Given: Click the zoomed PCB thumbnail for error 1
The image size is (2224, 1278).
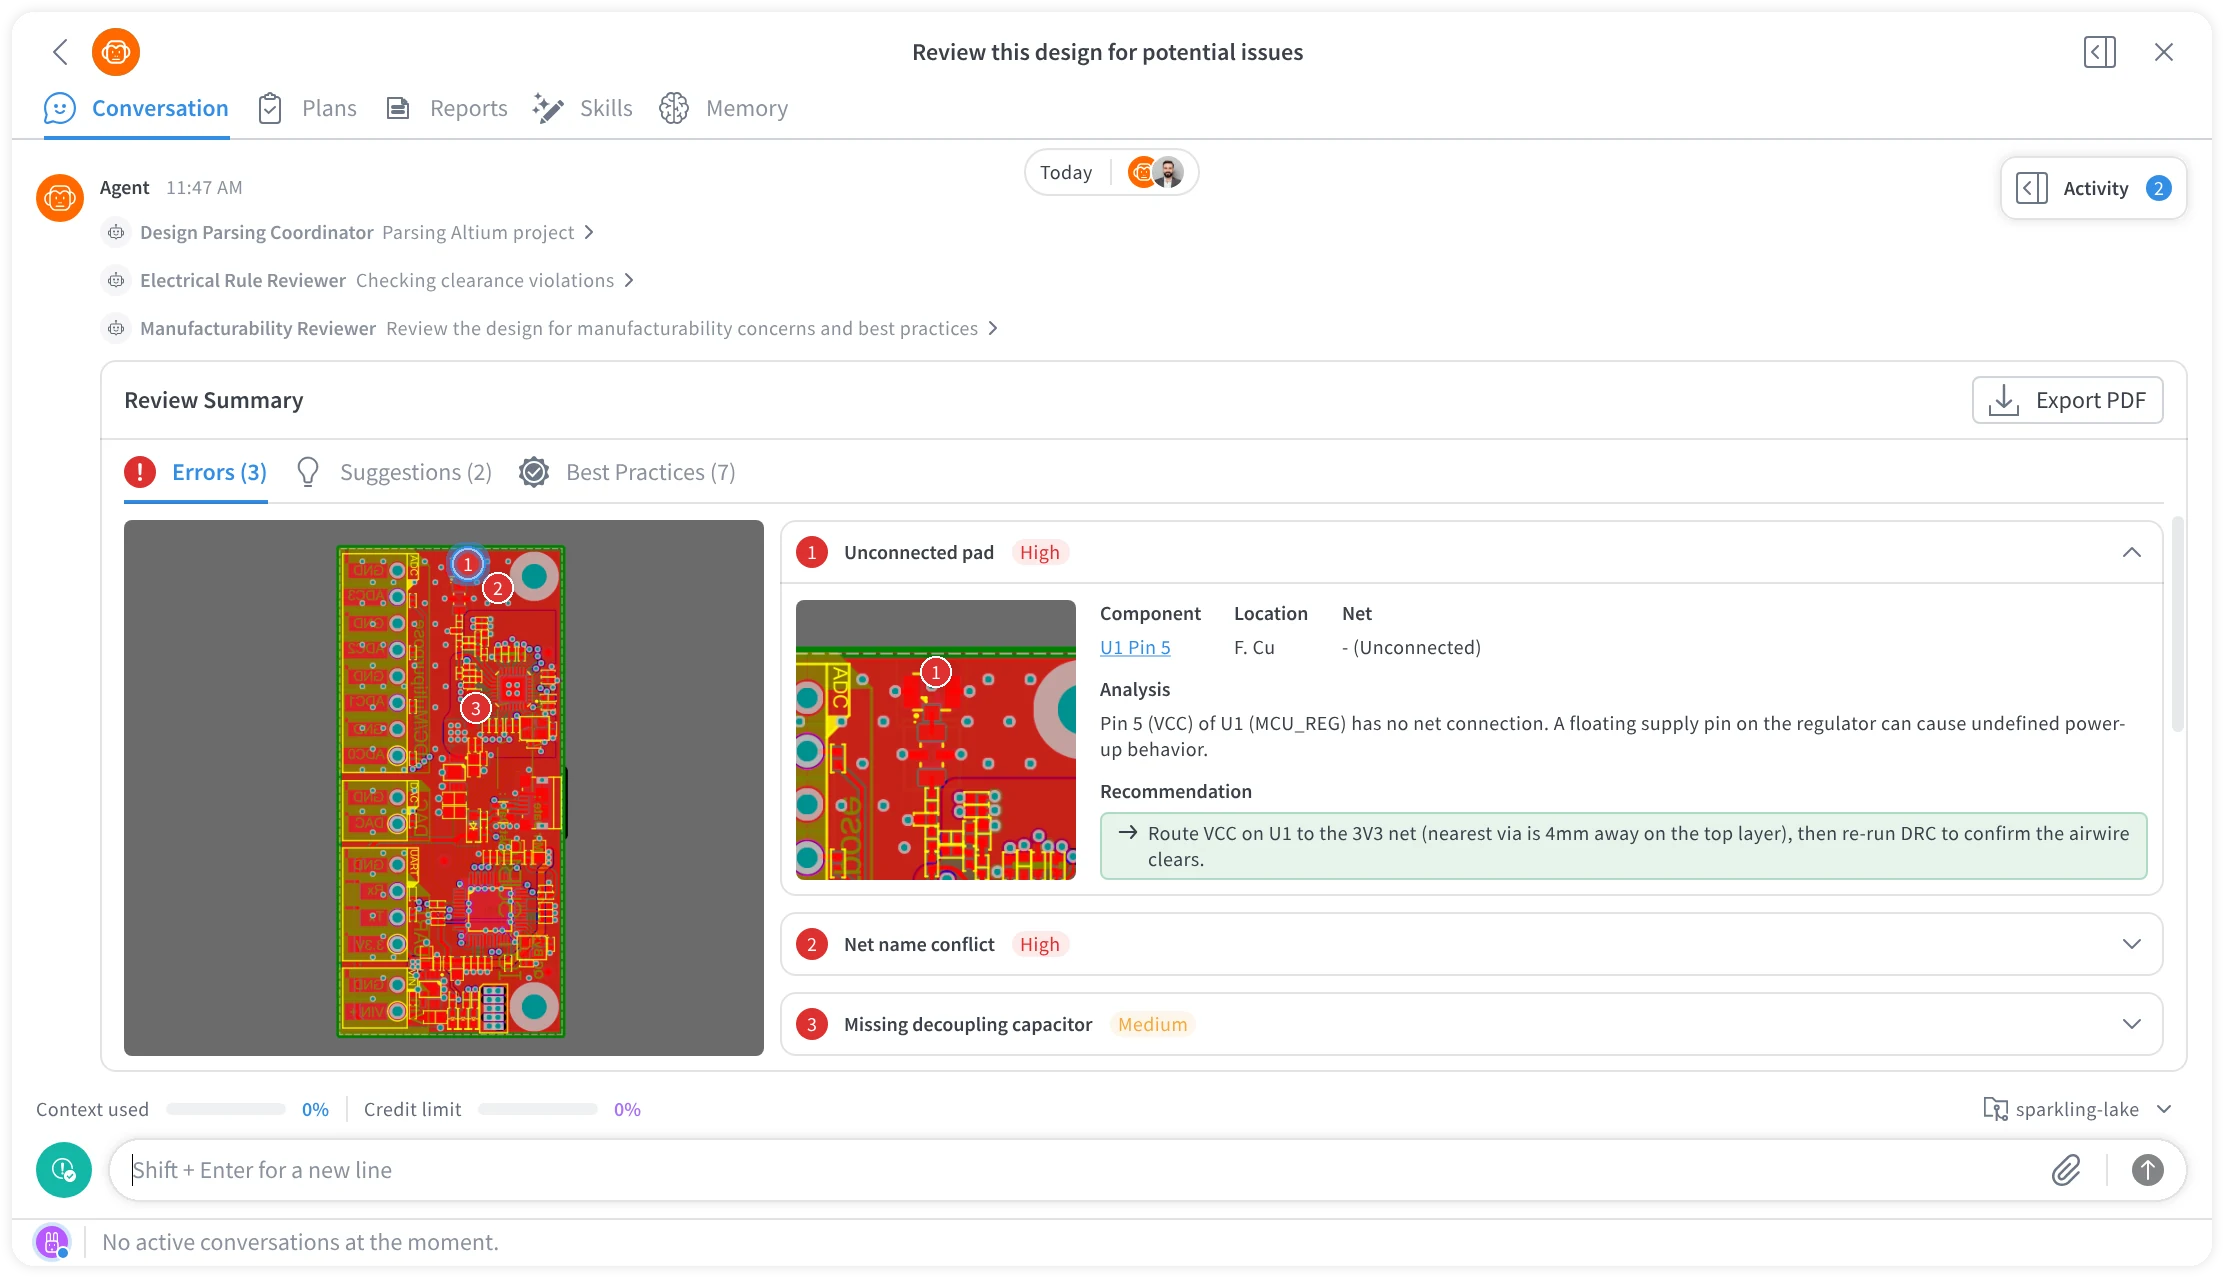Looking at the screenshot, I should click(936, 740).
